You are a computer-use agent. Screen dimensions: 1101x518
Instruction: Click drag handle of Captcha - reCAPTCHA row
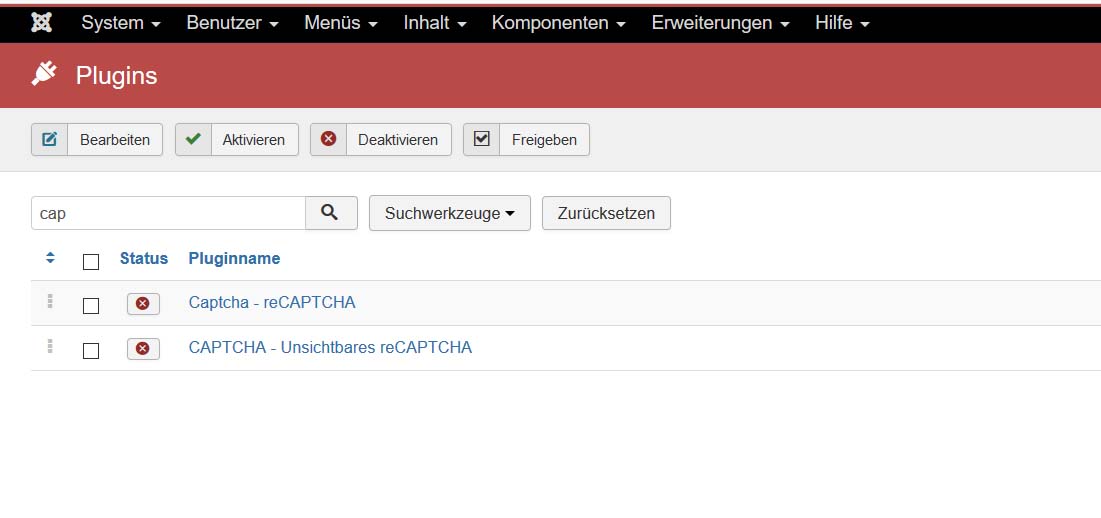pos(50,302)
